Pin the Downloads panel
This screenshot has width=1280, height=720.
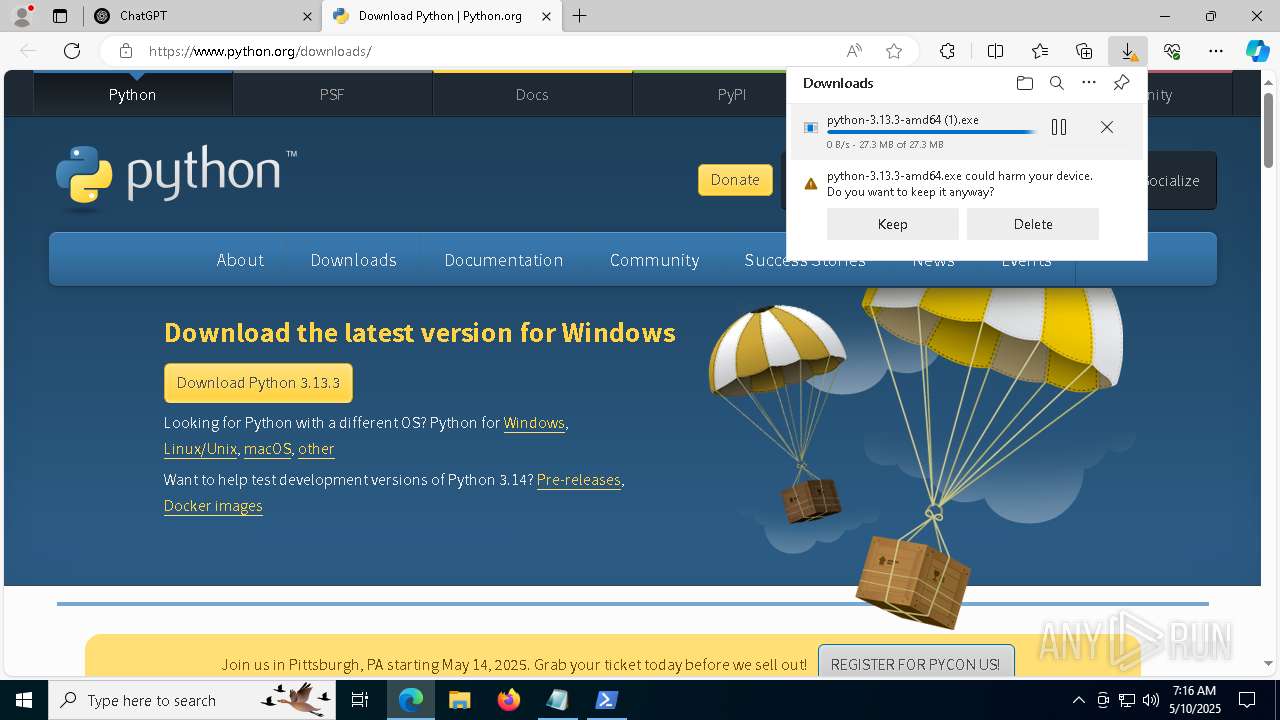tap(1121, 83)
